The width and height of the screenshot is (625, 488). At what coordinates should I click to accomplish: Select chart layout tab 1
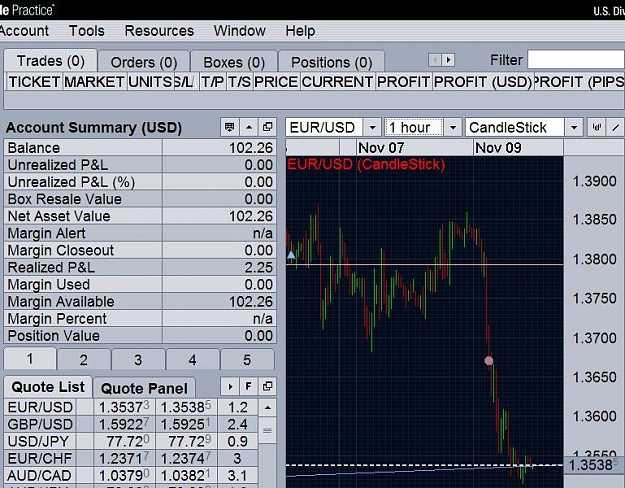[30, 359]
